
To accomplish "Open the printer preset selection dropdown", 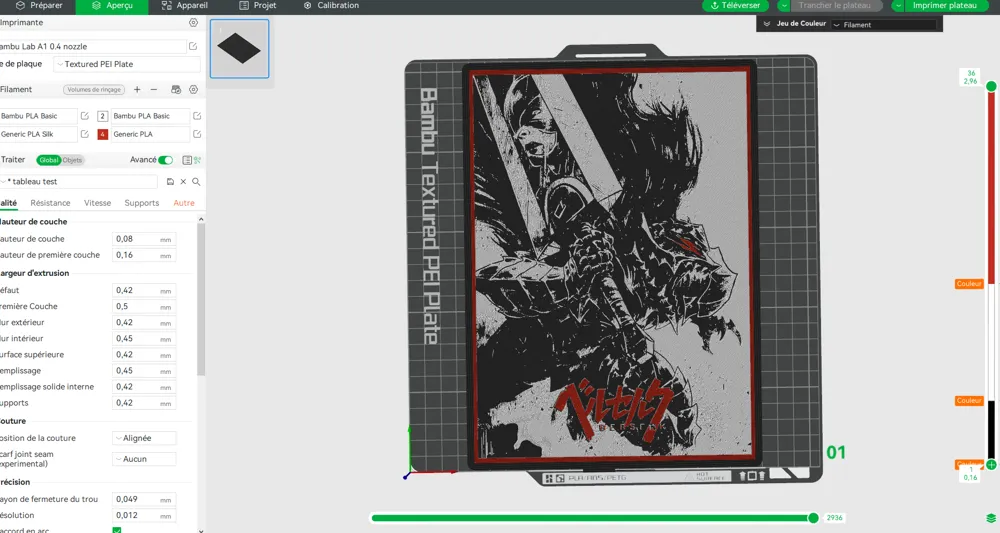I will click(92, 47).
